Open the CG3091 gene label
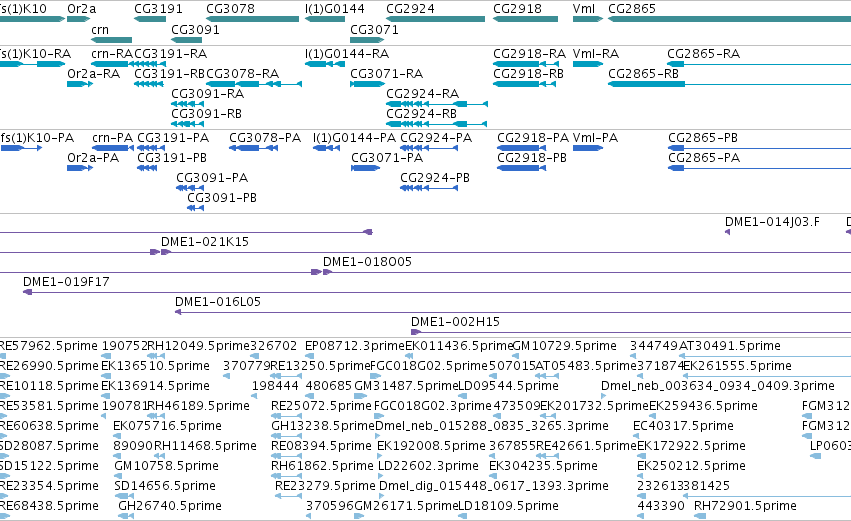 (x=195, y=30)
